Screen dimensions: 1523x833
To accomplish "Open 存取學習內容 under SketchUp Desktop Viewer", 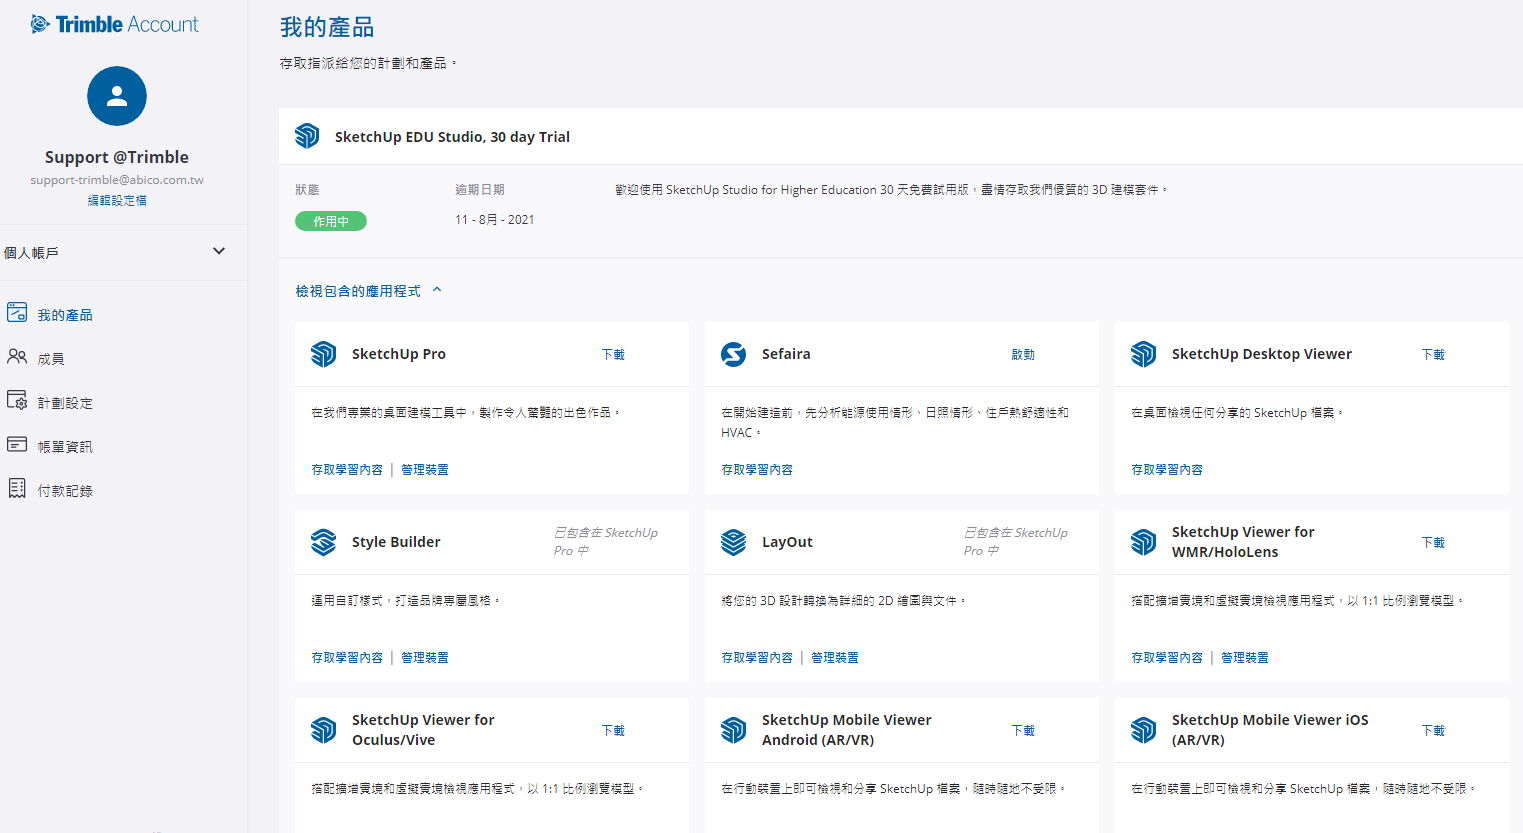I will pos(1167,470).
